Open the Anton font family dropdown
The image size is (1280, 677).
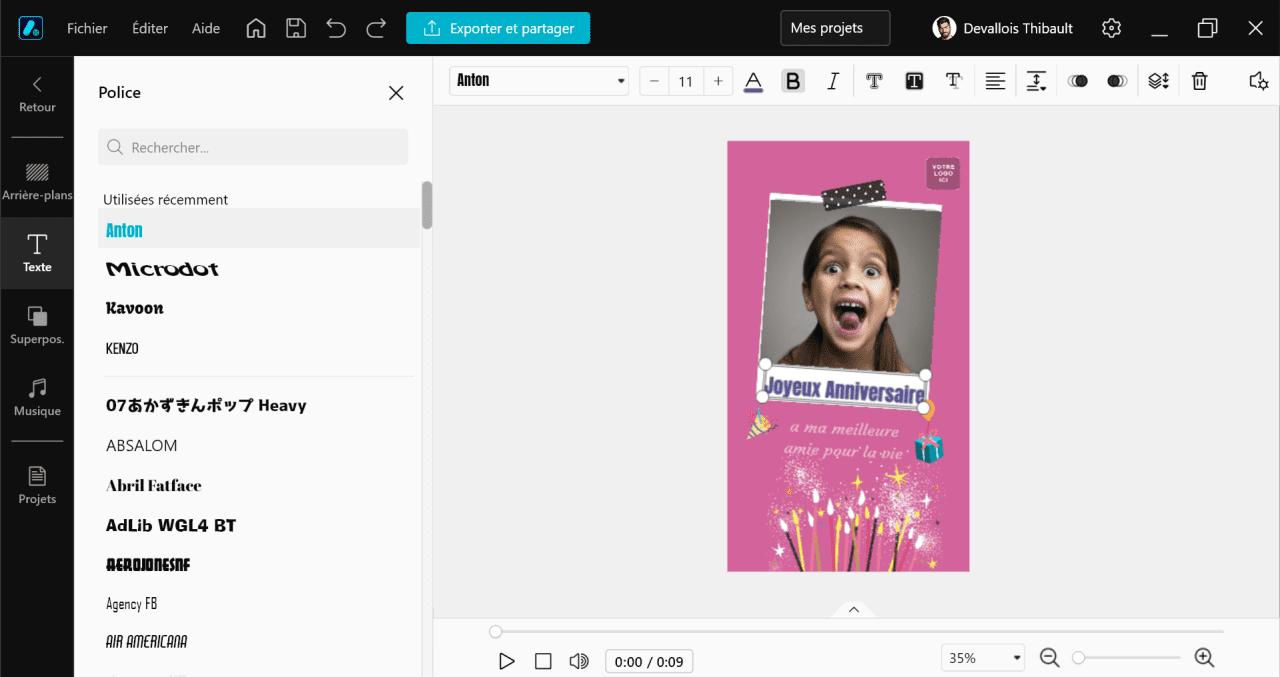coord(538,80)
